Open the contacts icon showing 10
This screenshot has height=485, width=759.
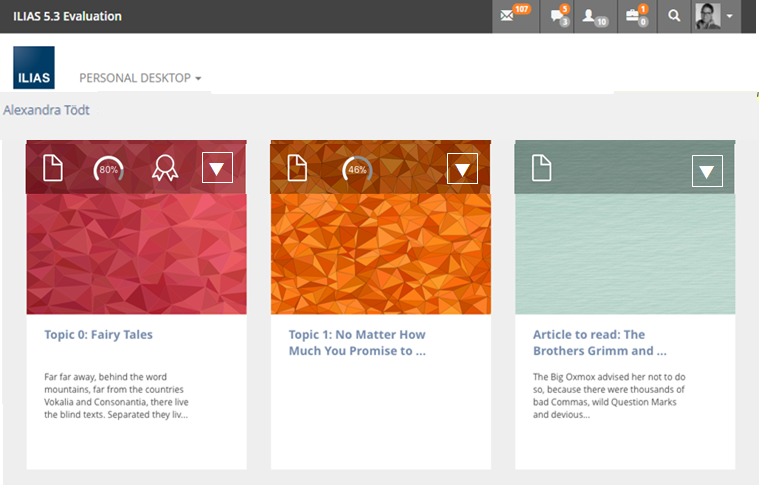click(595, 16)
